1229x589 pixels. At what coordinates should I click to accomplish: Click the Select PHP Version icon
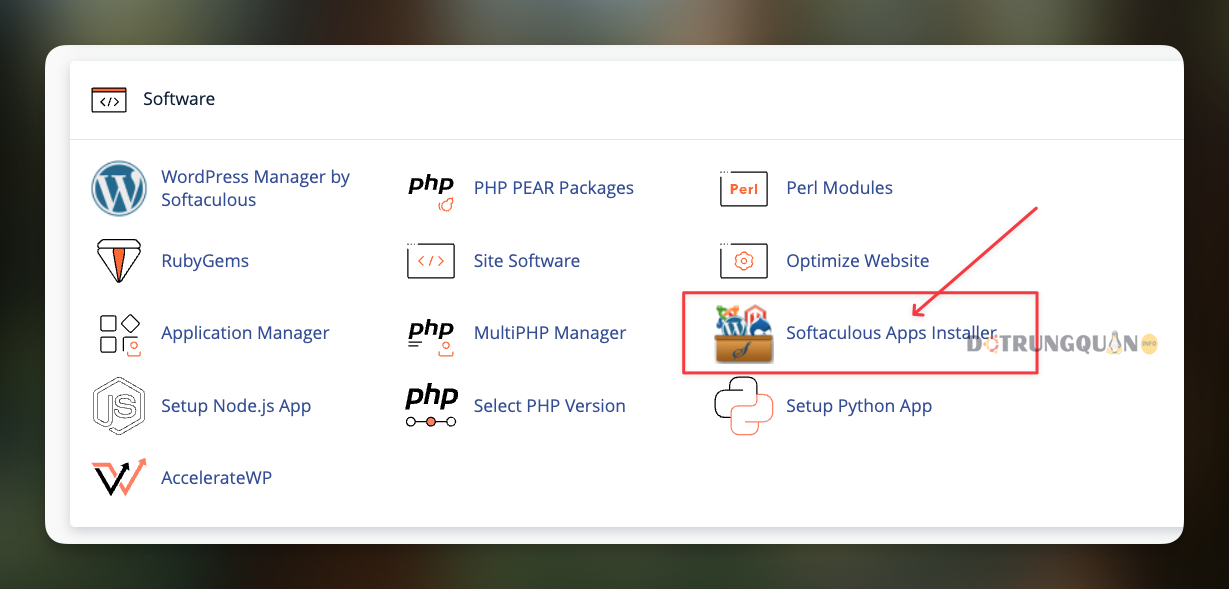click(x=431, y=406)
